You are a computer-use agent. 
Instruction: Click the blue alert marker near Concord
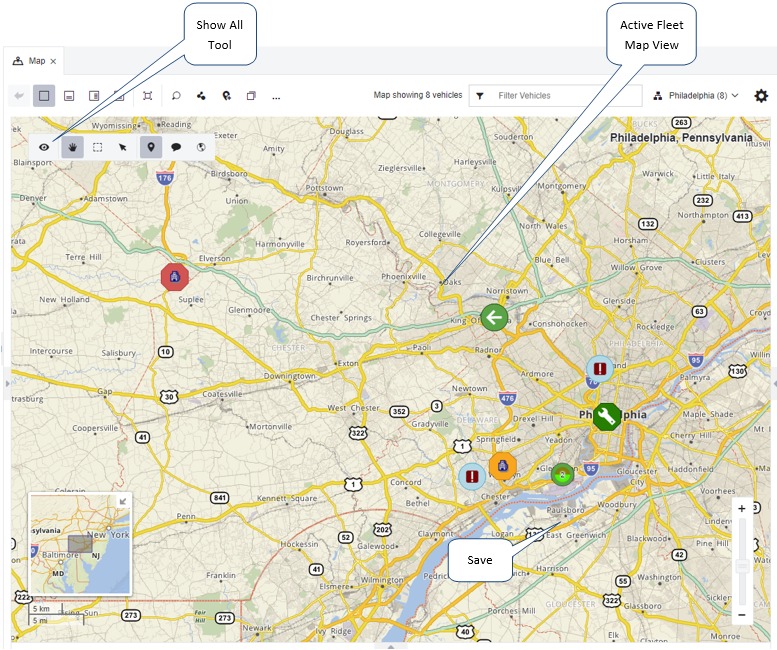click(x=472, y=477)
